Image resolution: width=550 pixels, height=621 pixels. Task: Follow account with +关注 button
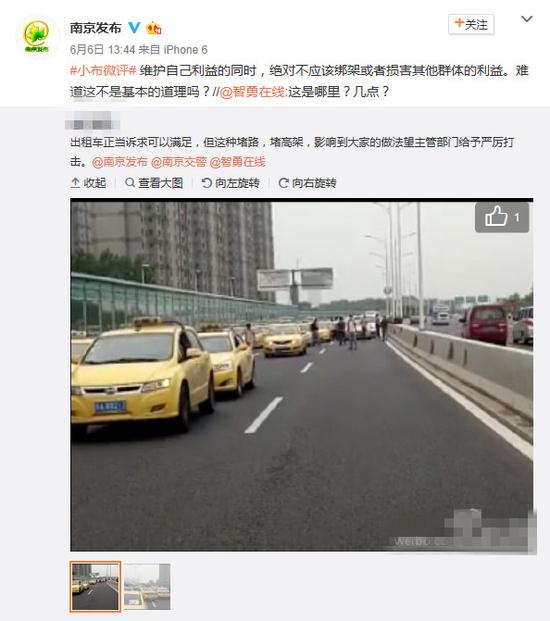pyautogui.click(x=471, y=25)
